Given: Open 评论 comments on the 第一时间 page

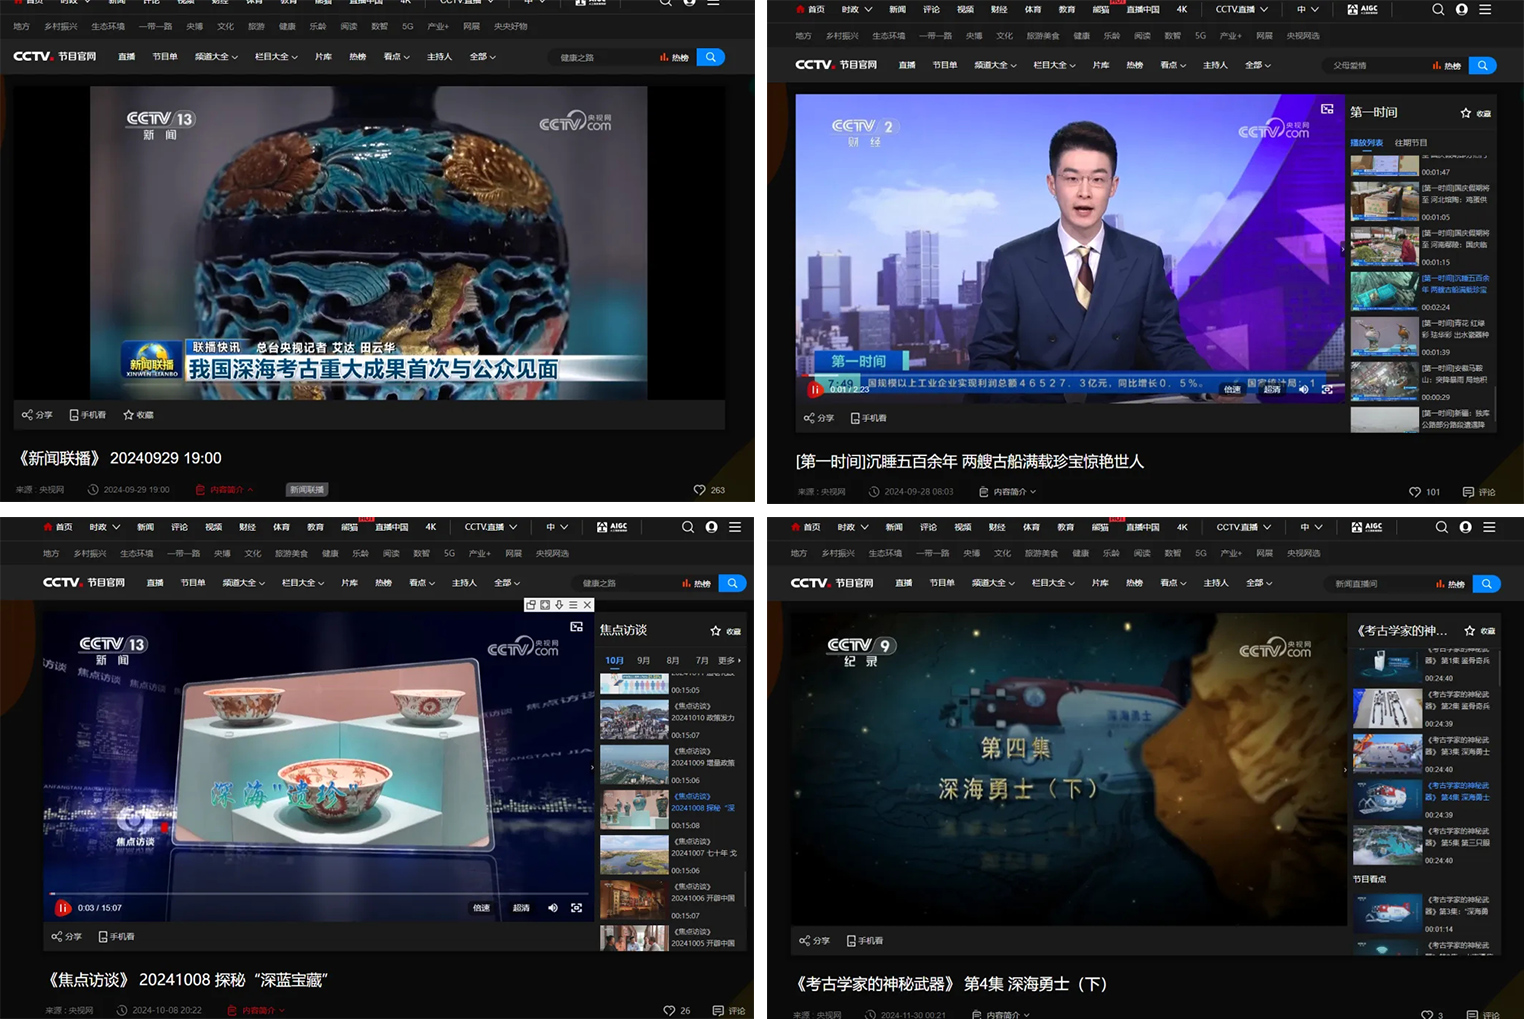Looking at the screenshot, I should coord(1479,492).
